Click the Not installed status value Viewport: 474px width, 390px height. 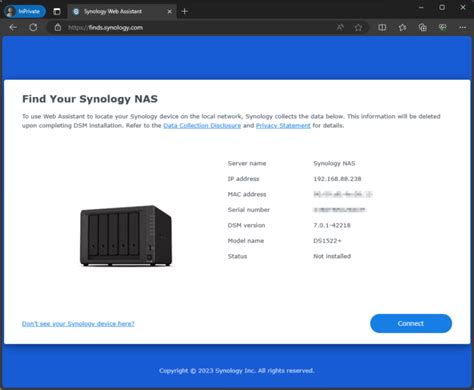tap(332, 256)
